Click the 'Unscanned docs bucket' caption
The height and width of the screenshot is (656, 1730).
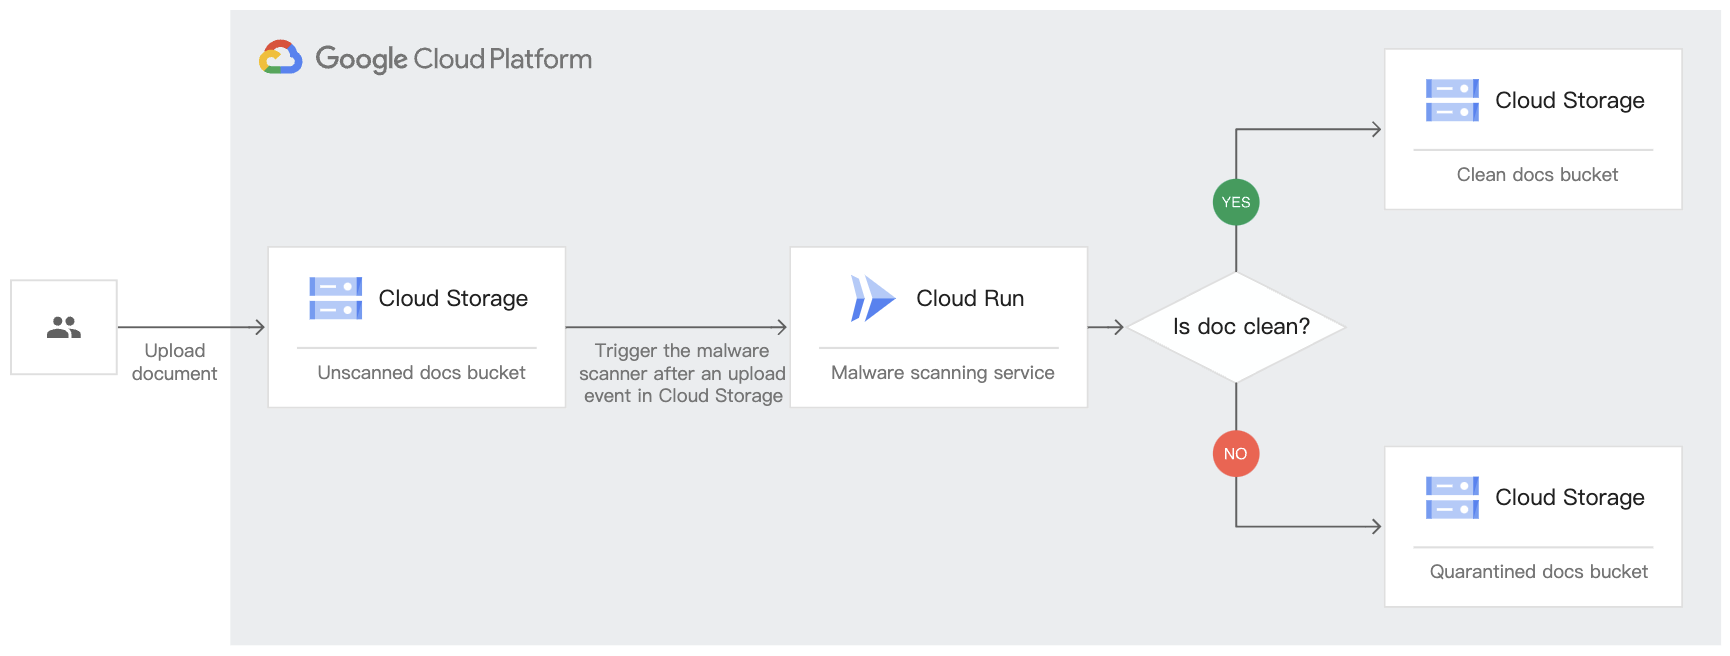click(x=421, y=373)
